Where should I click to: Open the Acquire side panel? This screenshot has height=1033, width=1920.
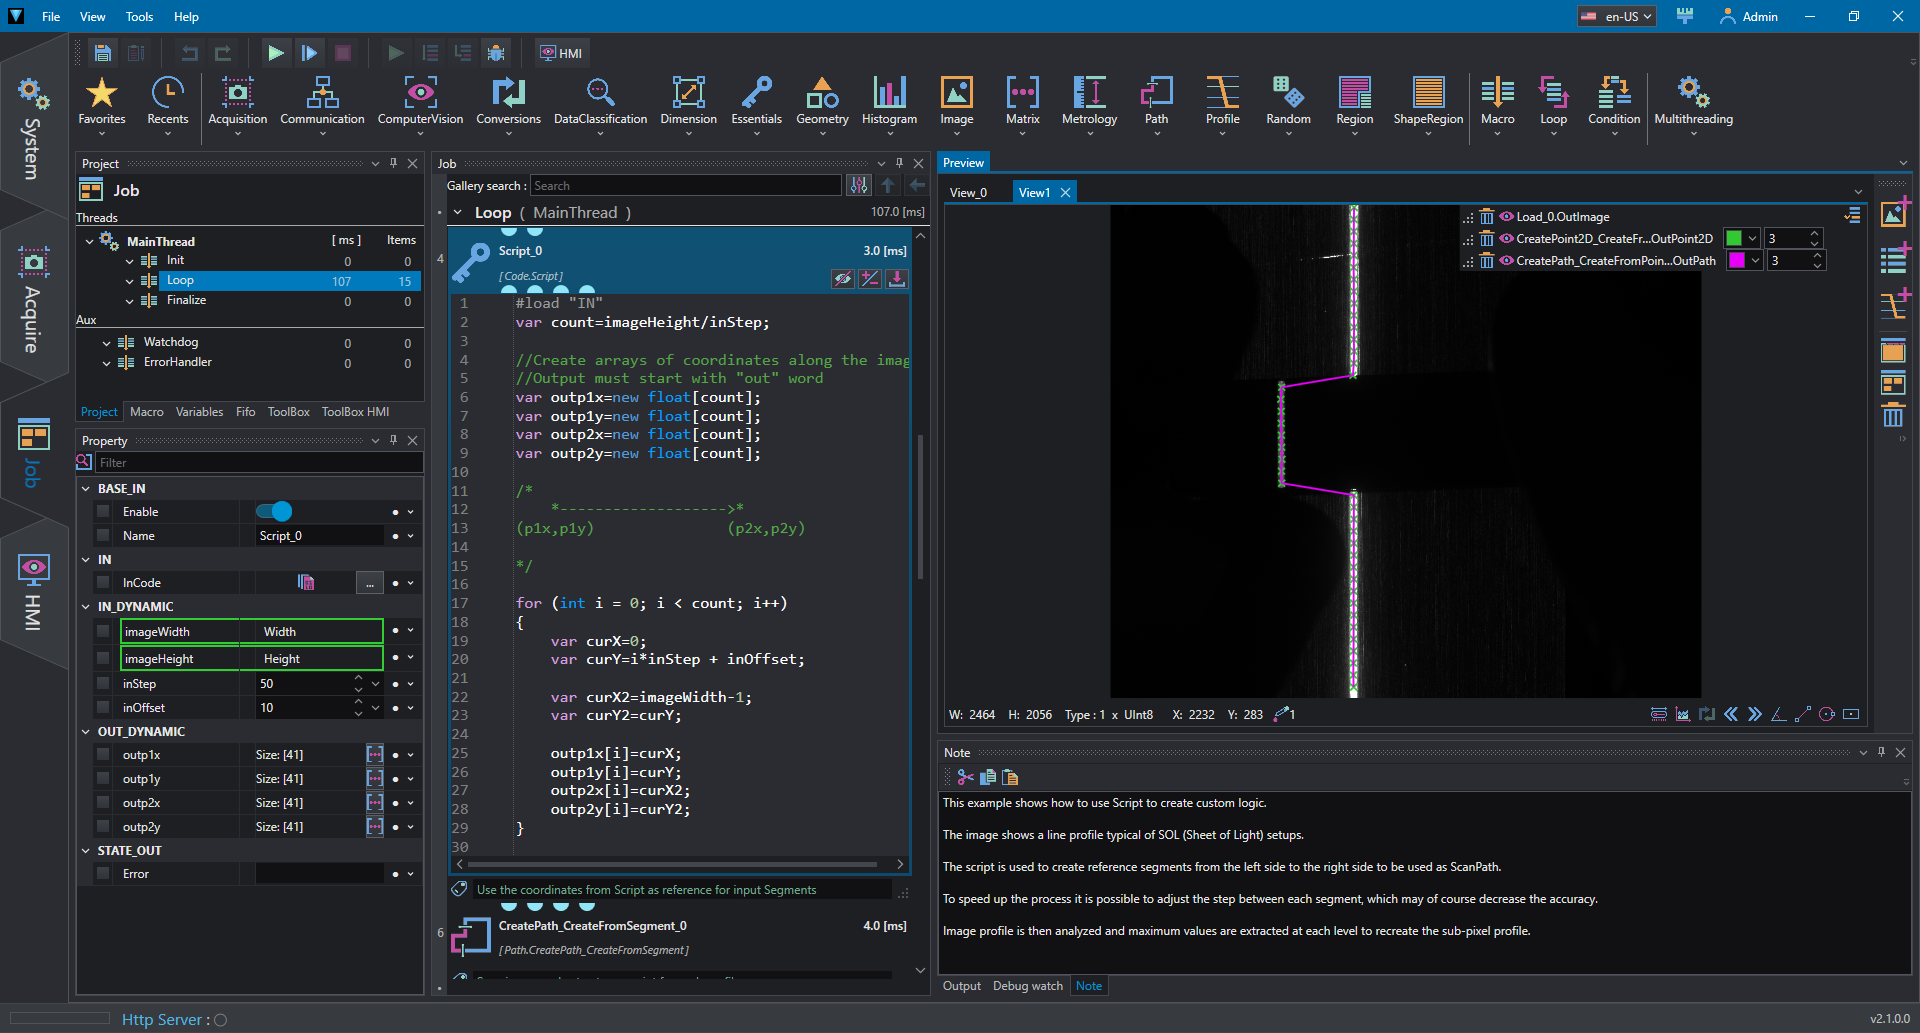[x=33, y=299]
